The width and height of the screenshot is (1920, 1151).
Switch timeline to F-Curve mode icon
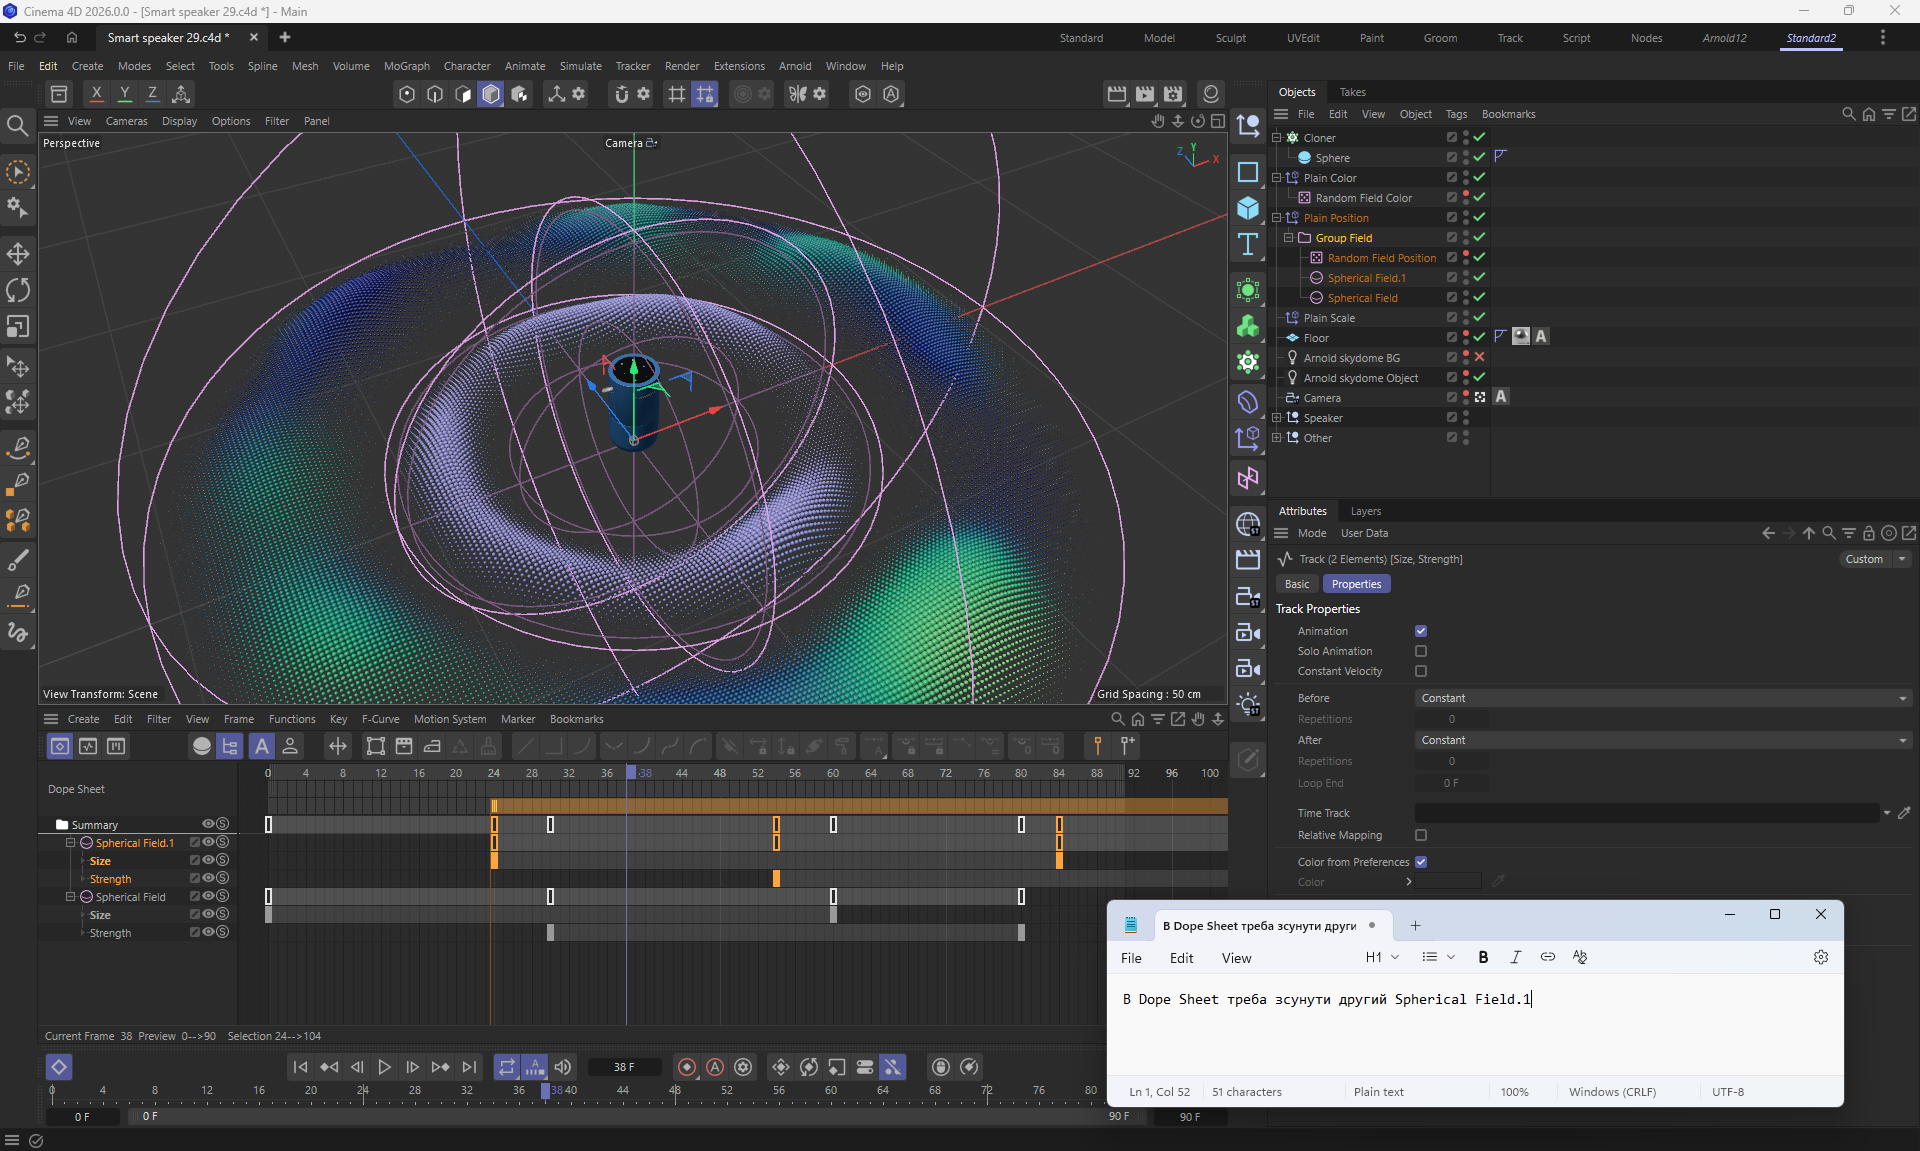tap(88, 746)
